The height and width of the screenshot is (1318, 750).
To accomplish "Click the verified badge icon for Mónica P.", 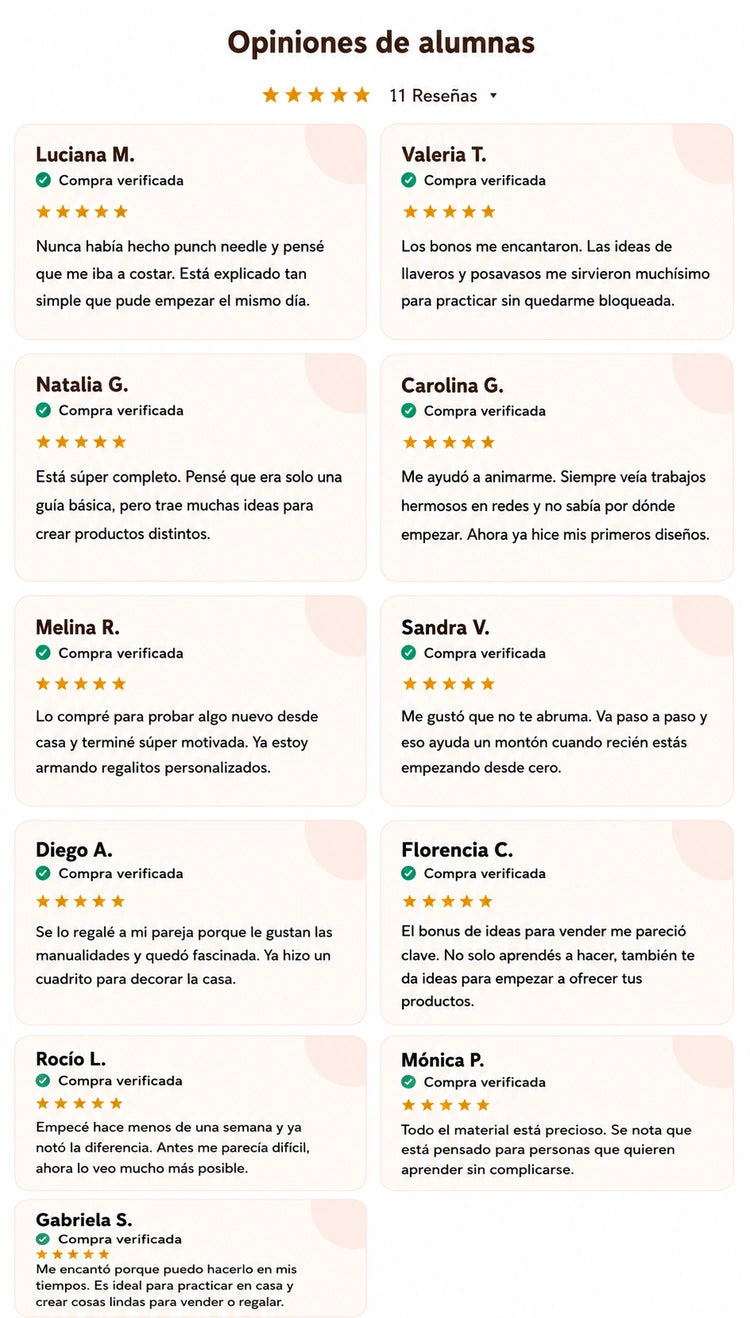I will click(x=409, y=1082).
